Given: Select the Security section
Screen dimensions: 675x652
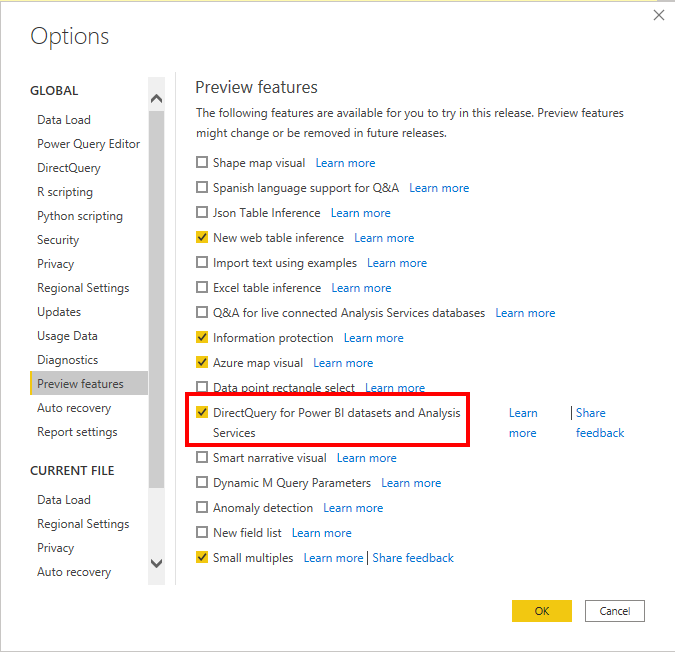Looking at the screenshot, I should click(58, 240).
